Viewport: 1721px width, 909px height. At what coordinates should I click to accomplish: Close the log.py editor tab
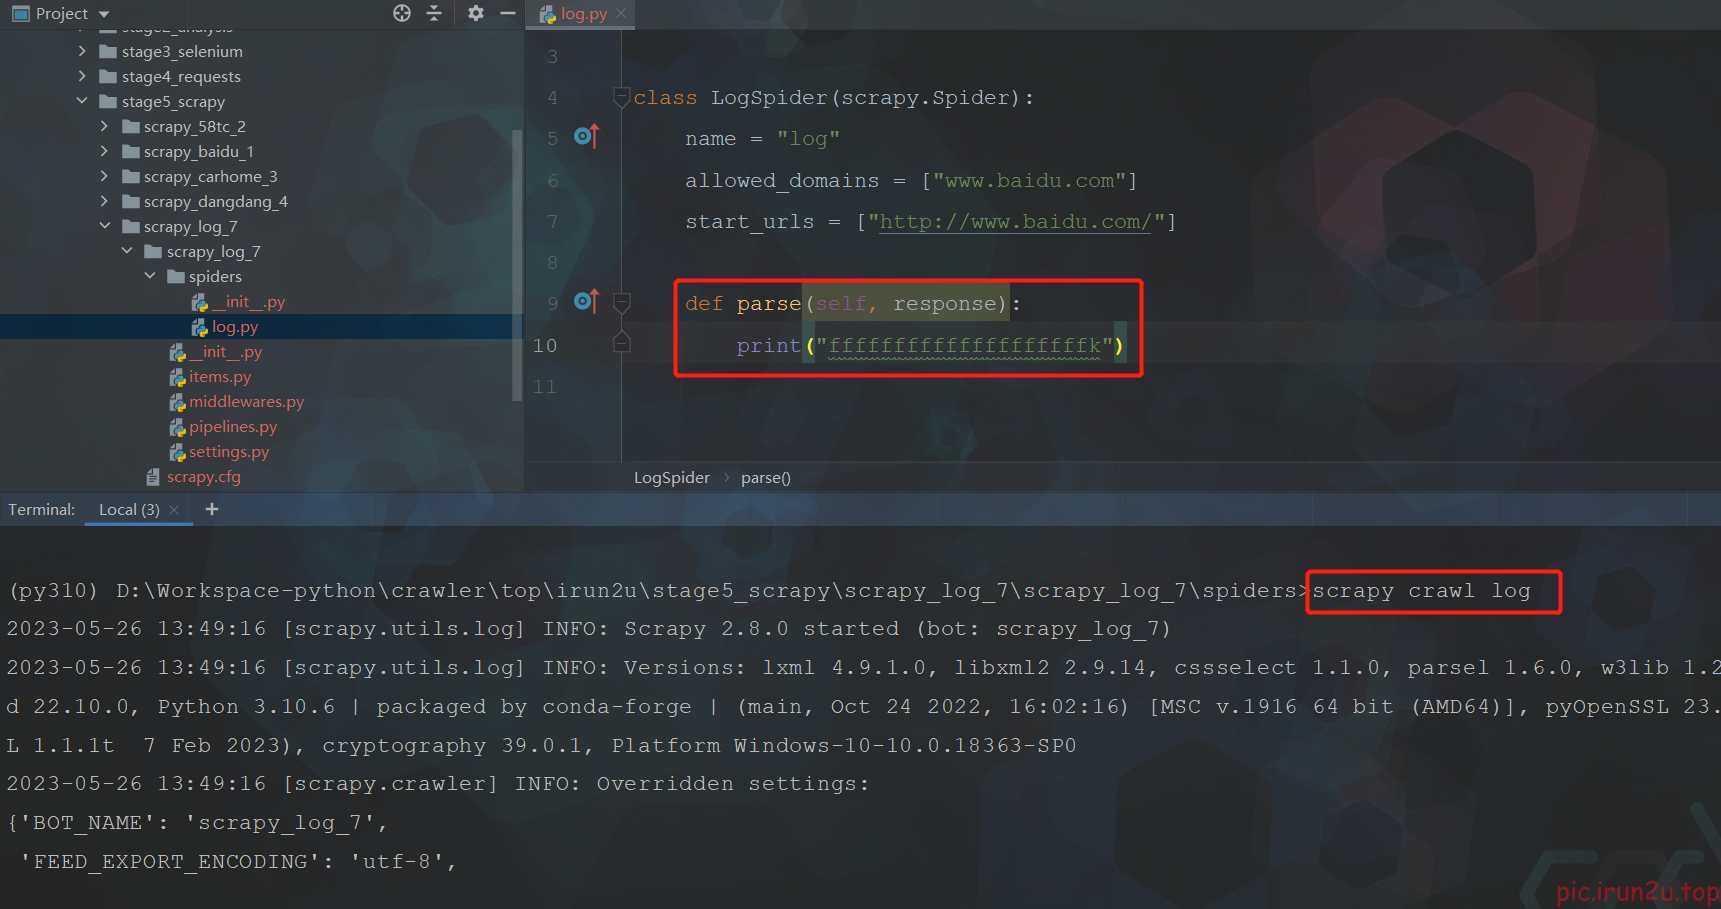[621, 13]
